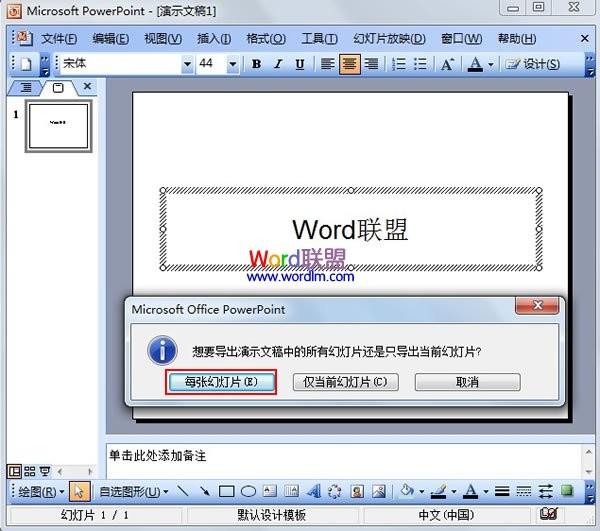Image resolution: width=600 pixels, height=531 pixels.
Task: Switch to the Outline tab in left pane
Action: [x=25, y=88]
